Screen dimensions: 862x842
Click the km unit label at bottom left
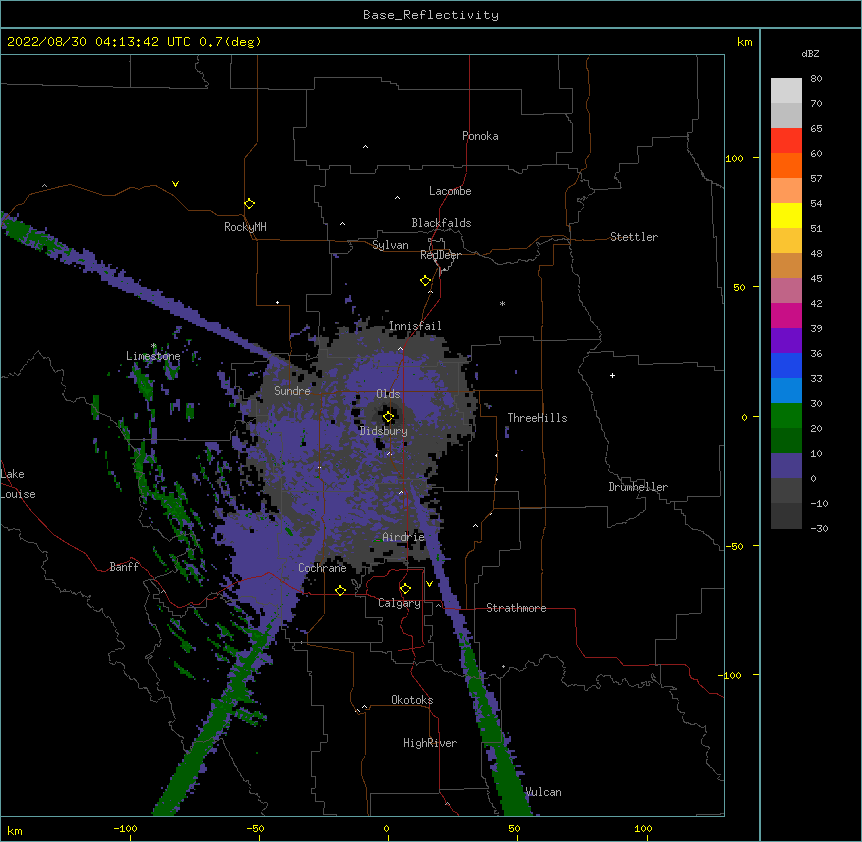click(x=15, y=830)
